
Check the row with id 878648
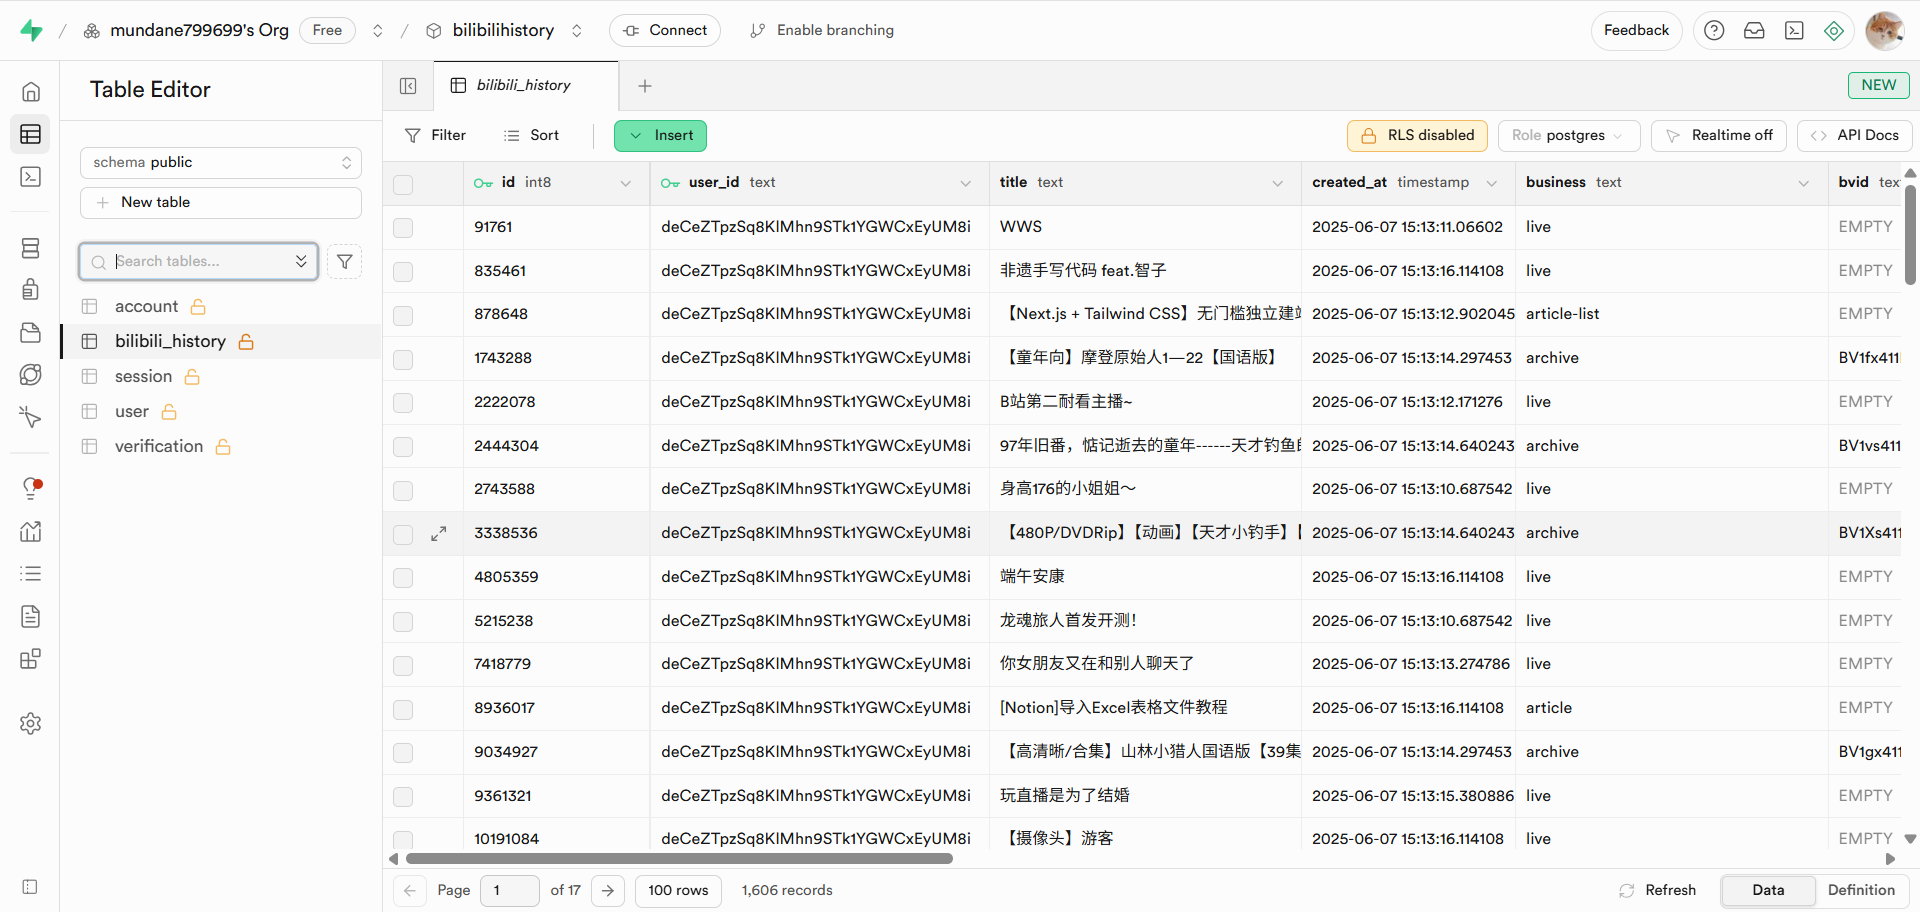[x=403, y=315]
